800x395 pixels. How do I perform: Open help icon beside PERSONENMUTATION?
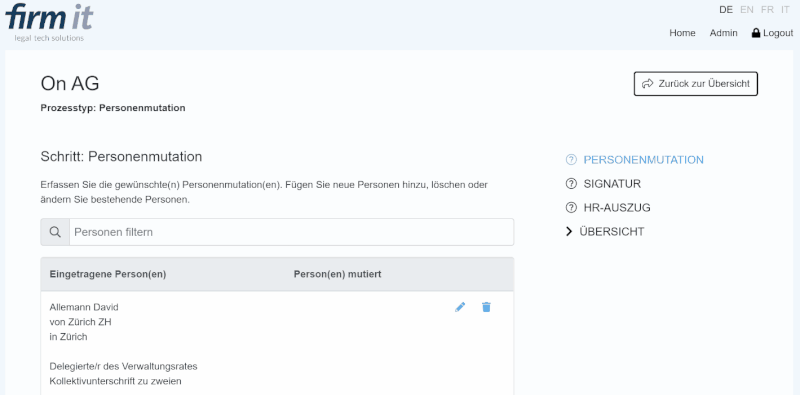(x=571, y=160)
